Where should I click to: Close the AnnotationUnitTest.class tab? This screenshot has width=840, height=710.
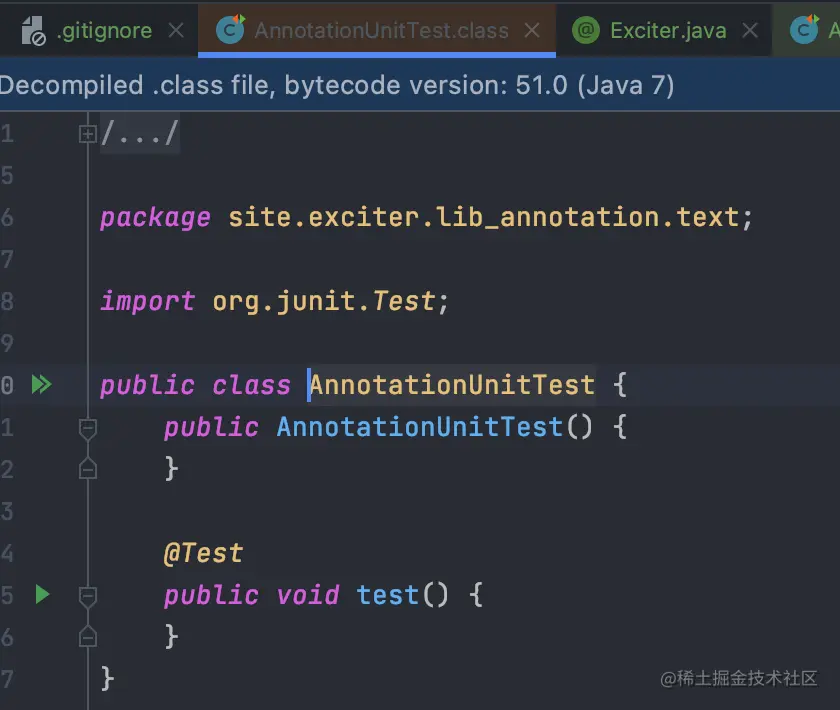532,31
